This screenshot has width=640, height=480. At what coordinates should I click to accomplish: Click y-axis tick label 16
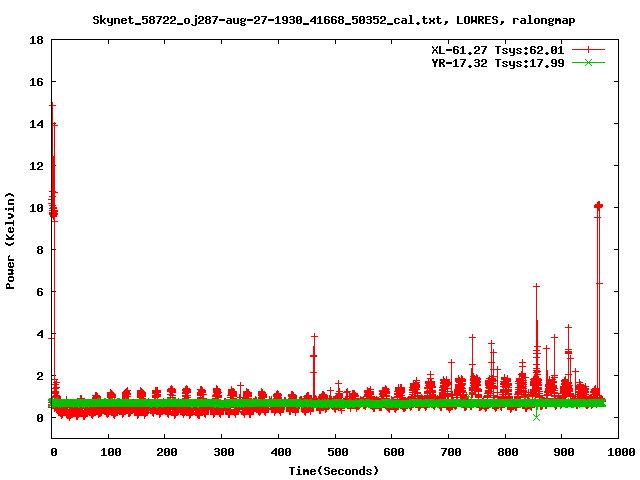pos(36,82)
